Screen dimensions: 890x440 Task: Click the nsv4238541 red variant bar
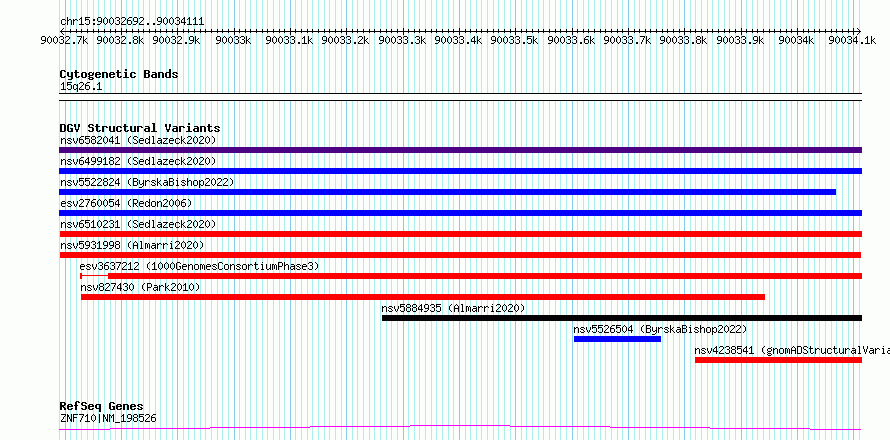point(779,360)
